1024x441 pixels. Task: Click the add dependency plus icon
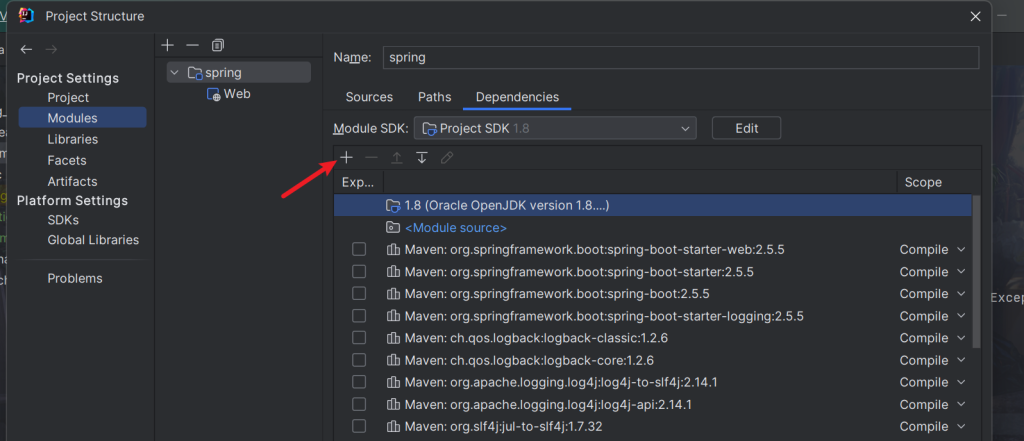346,158
